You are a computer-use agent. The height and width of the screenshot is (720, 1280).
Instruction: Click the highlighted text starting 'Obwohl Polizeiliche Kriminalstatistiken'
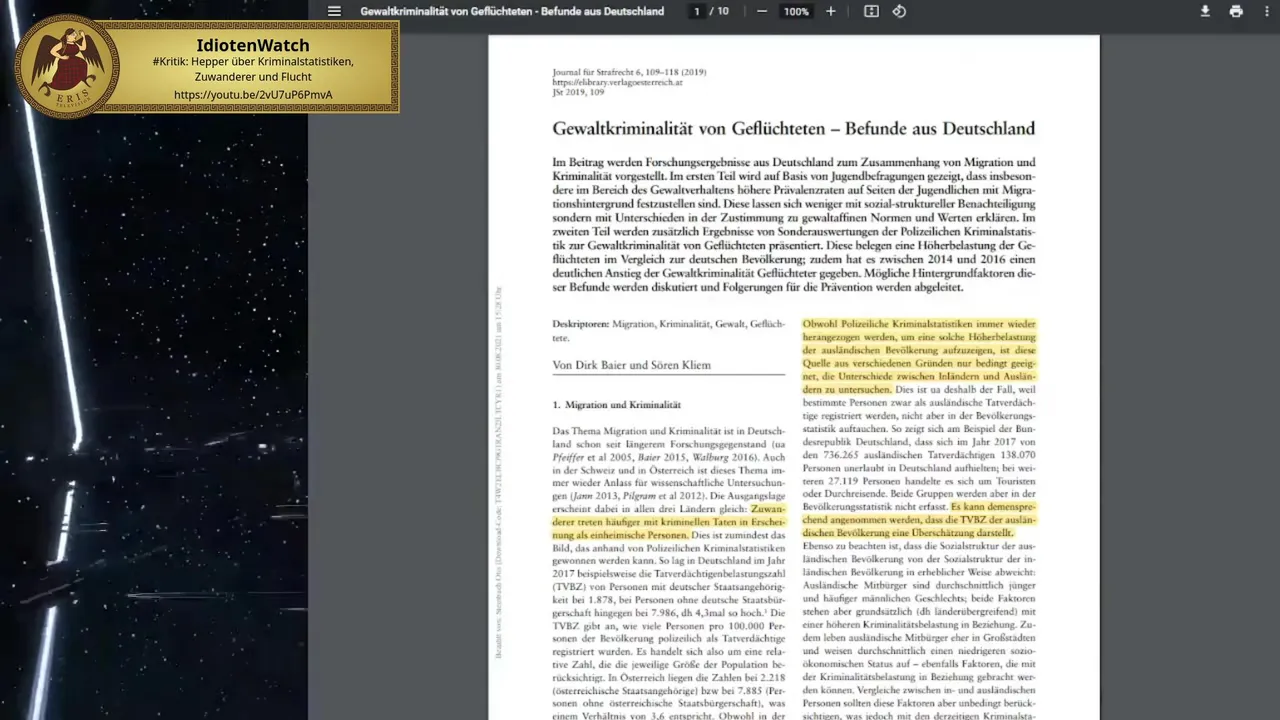(x=919, y=357)
